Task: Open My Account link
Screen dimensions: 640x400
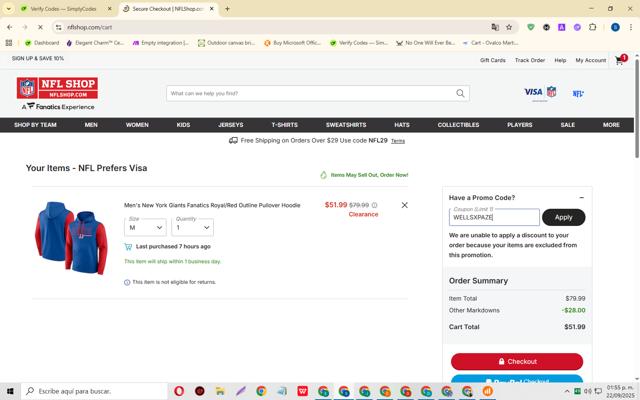Action: [591, 60]
